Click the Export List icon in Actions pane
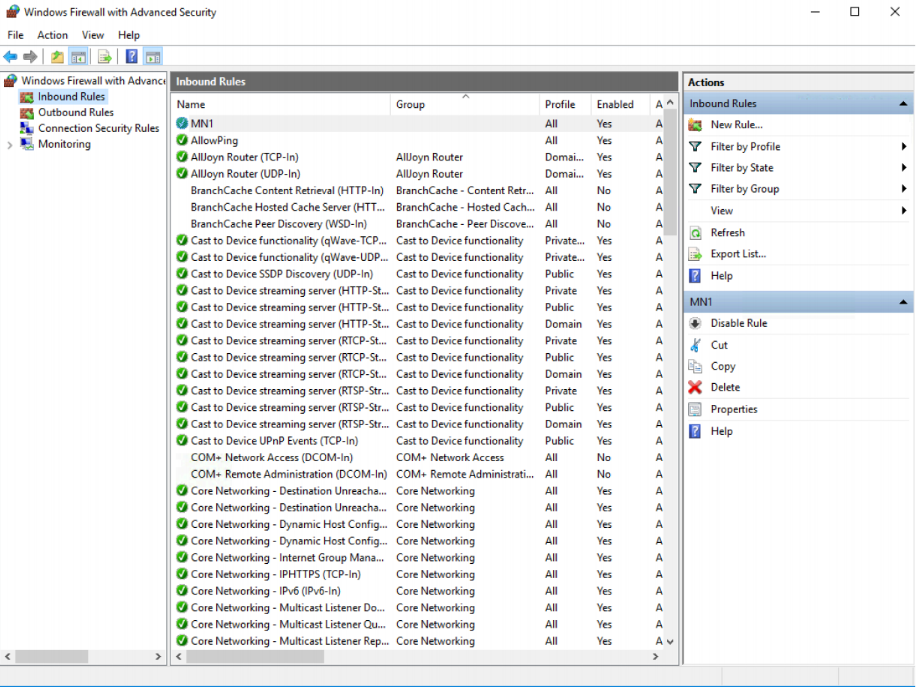917x688 pixels. (695, 254)
